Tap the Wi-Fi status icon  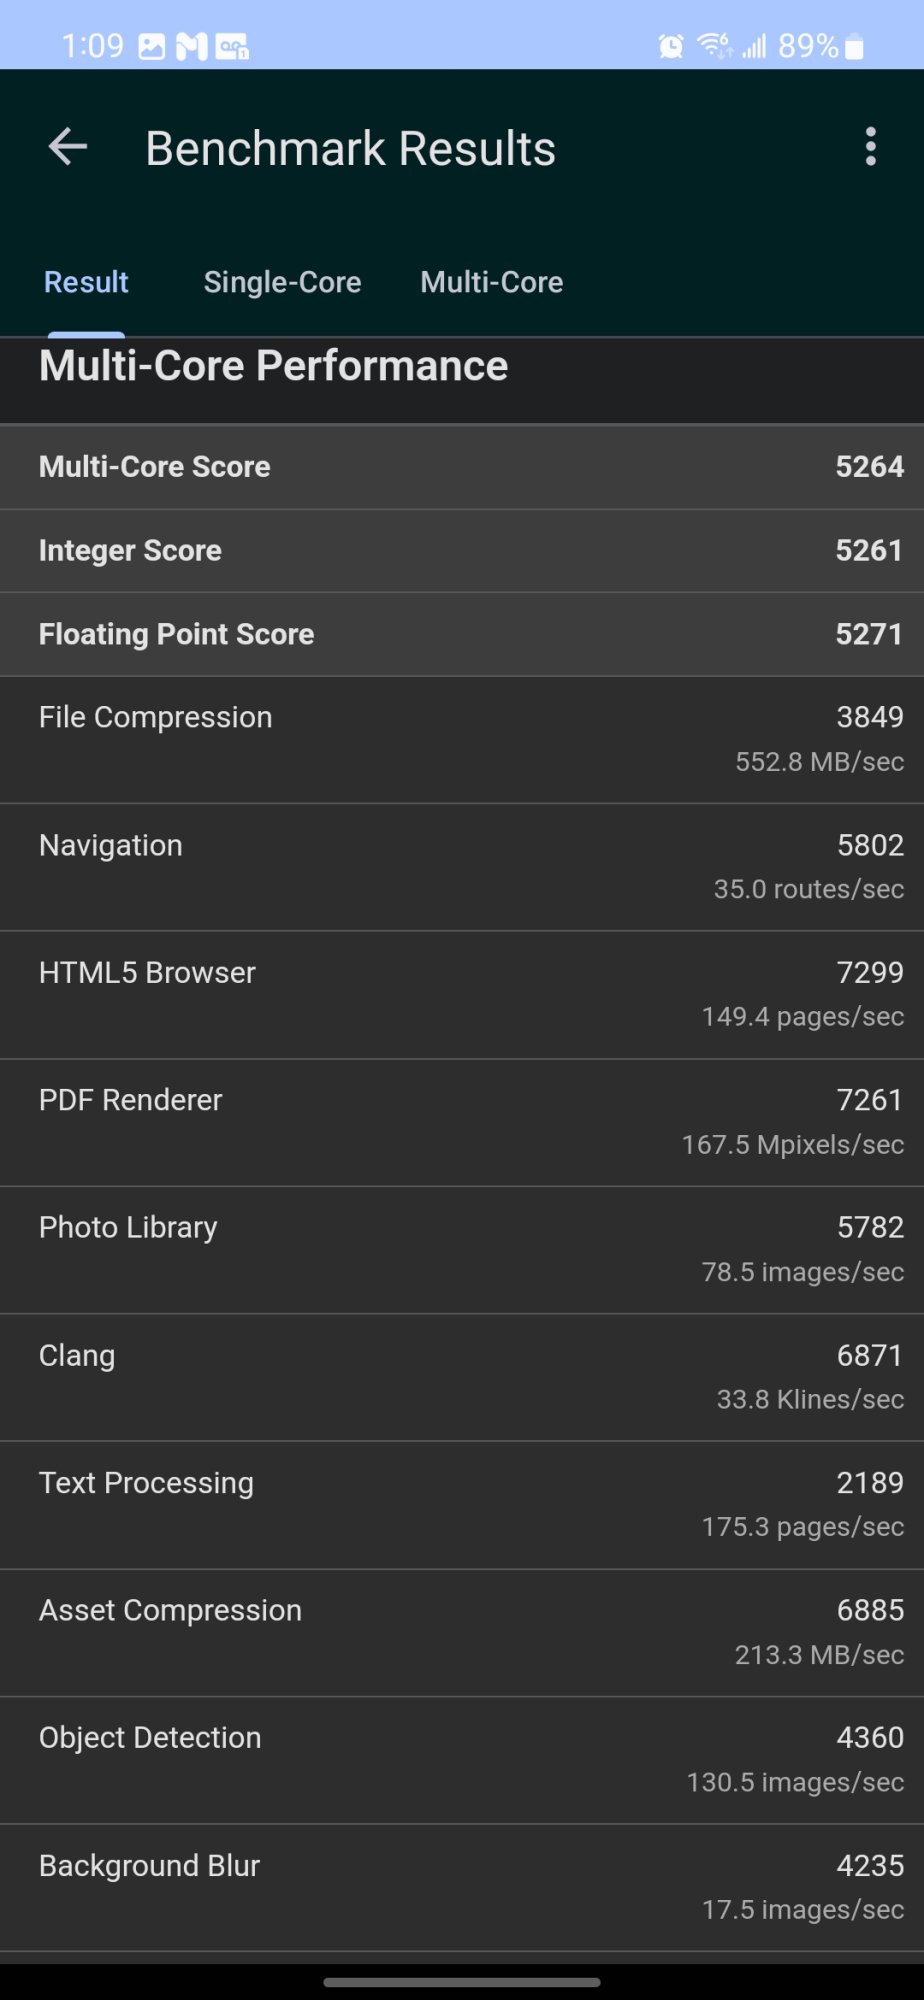pyautogui.click(x=715, y=46)
